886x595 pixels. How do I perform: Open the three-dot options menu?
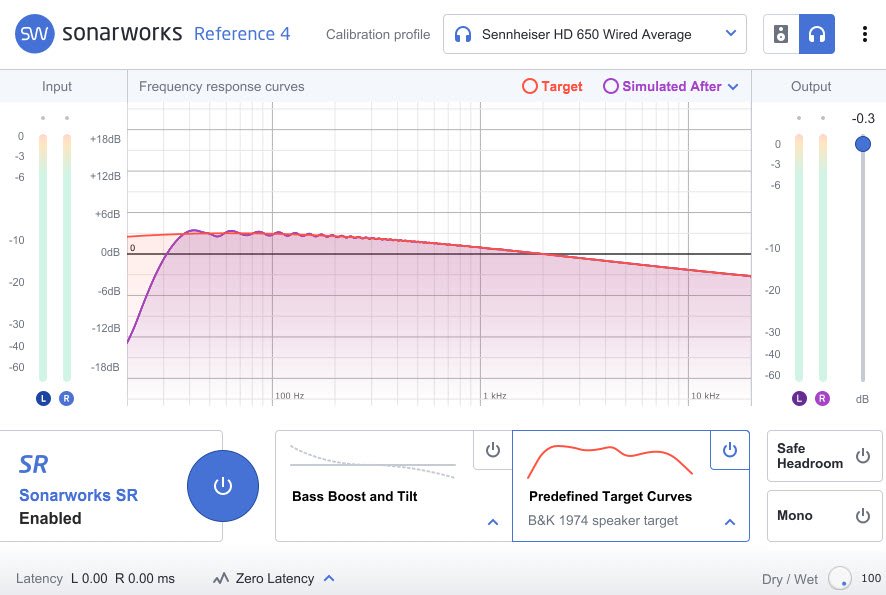pyautogui.click(x=864, y=34)
